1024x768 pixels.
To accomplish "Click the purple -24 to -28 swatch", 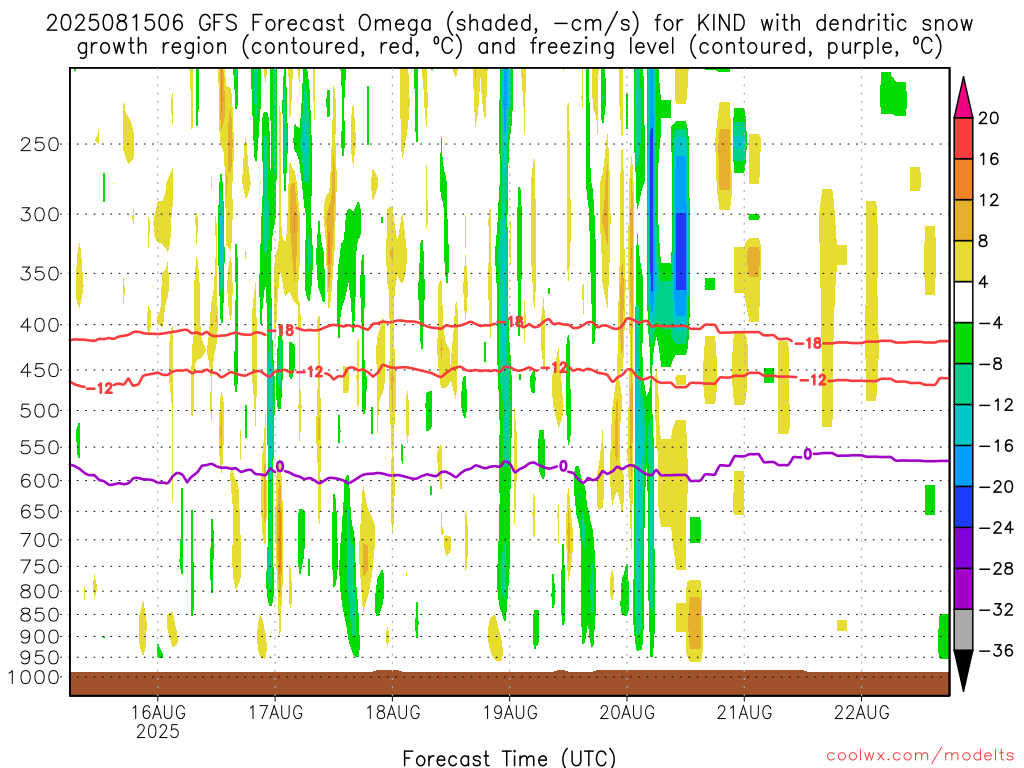I will coord(963,548).
